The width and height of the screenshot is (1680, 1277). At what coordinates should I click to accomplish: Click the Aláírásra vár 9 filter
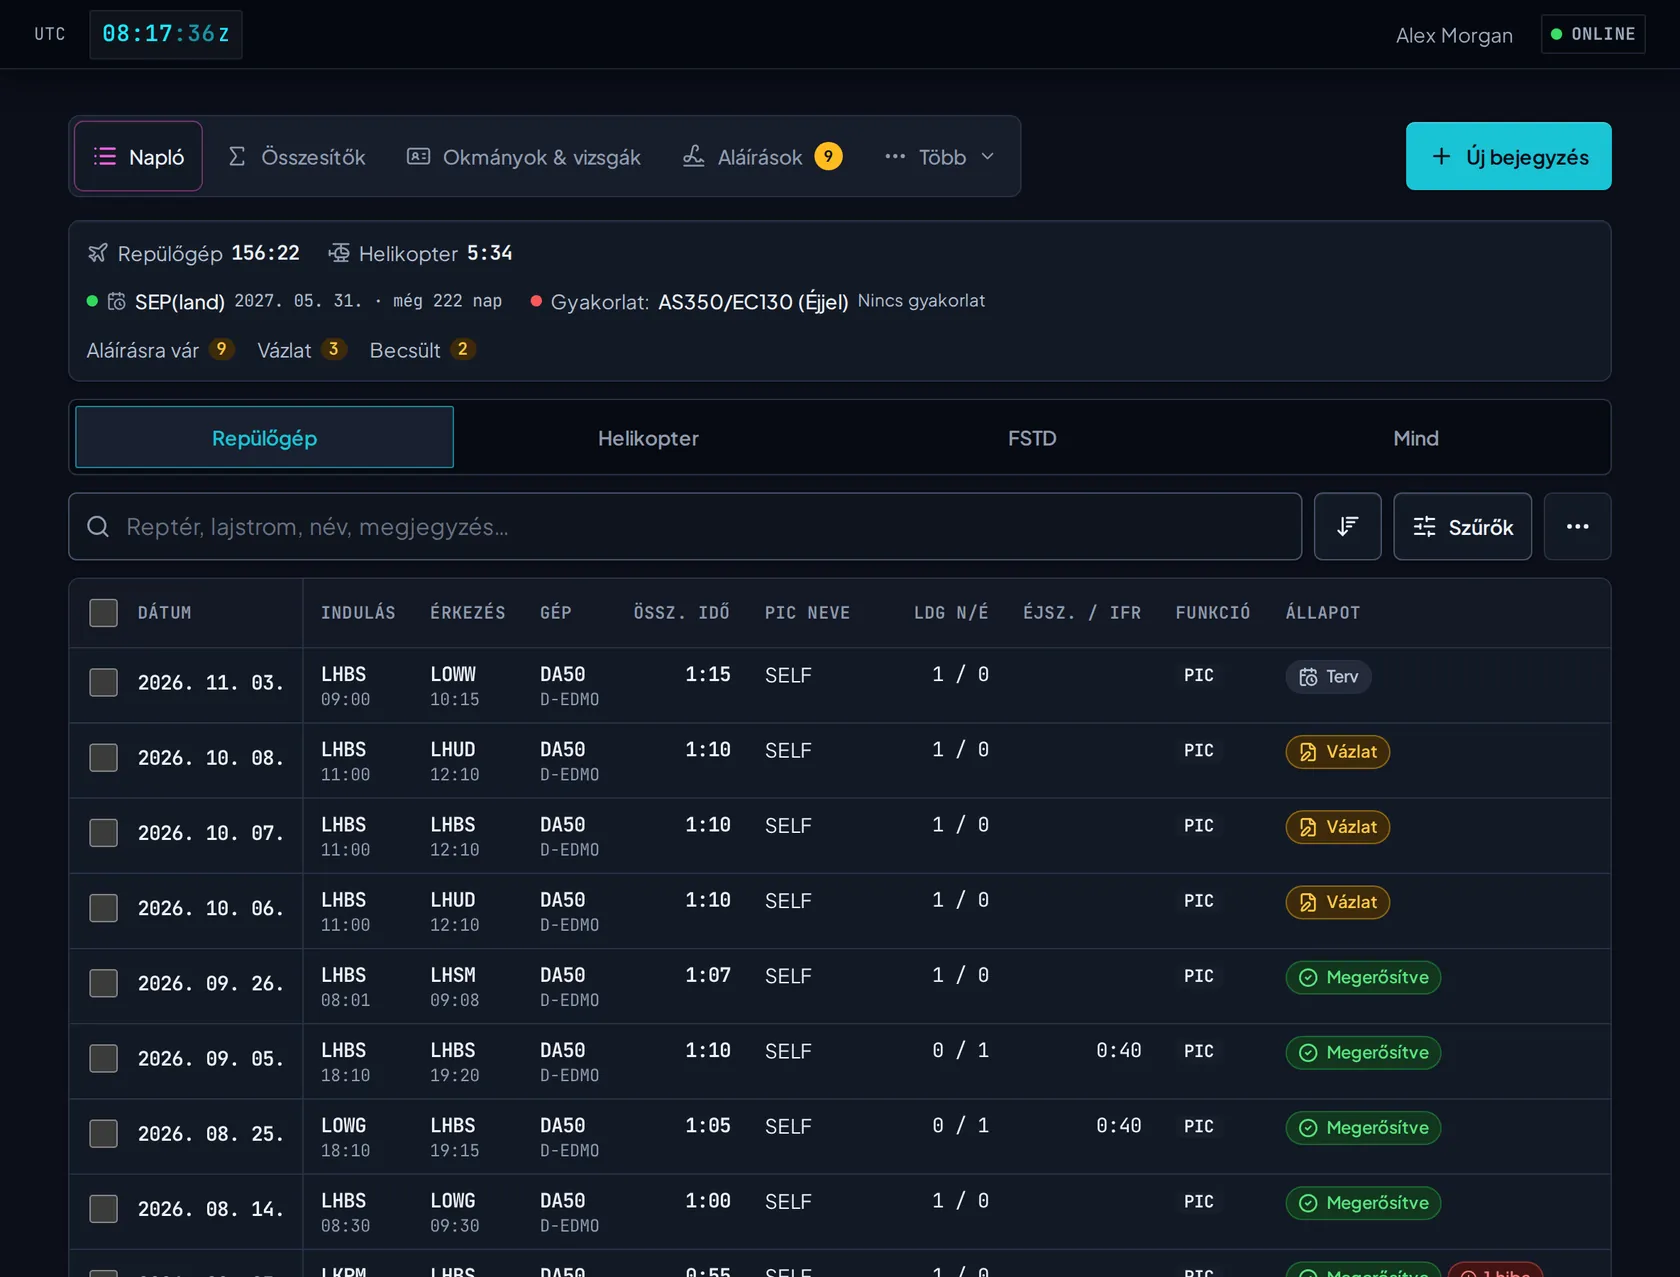tap(160, 350)
